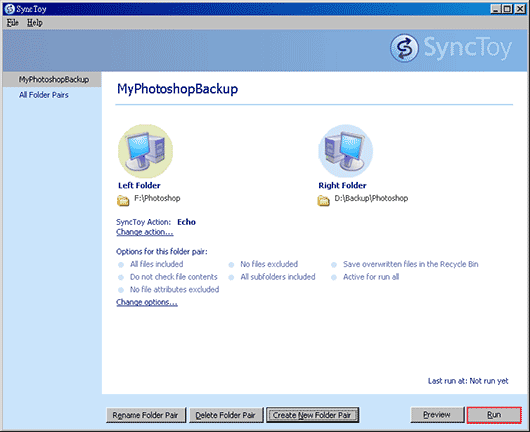Click bullet next to Active for run all
The image size is (530, 432).
(334, 278)
